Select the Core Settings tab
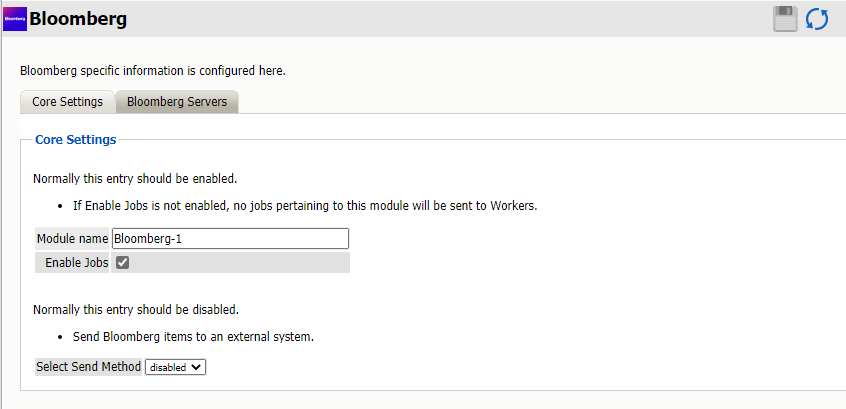The image size is (846, 409). [67, 102]
